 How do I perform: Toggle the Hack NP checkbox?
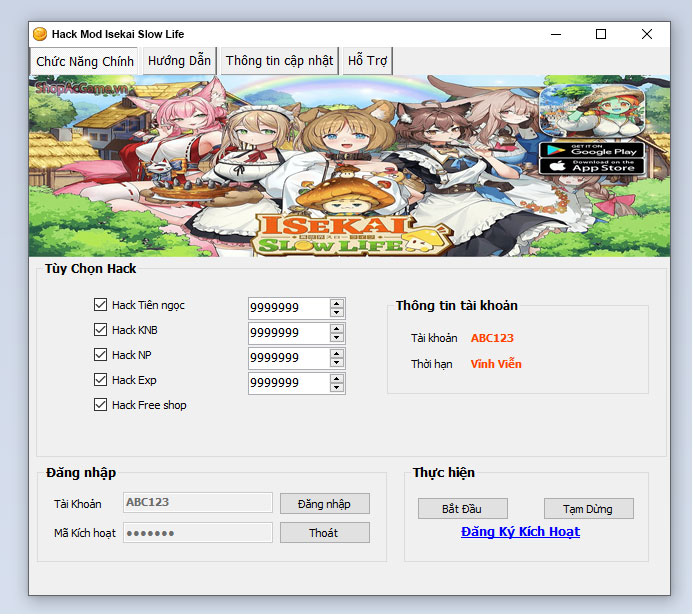pos(100,354)
